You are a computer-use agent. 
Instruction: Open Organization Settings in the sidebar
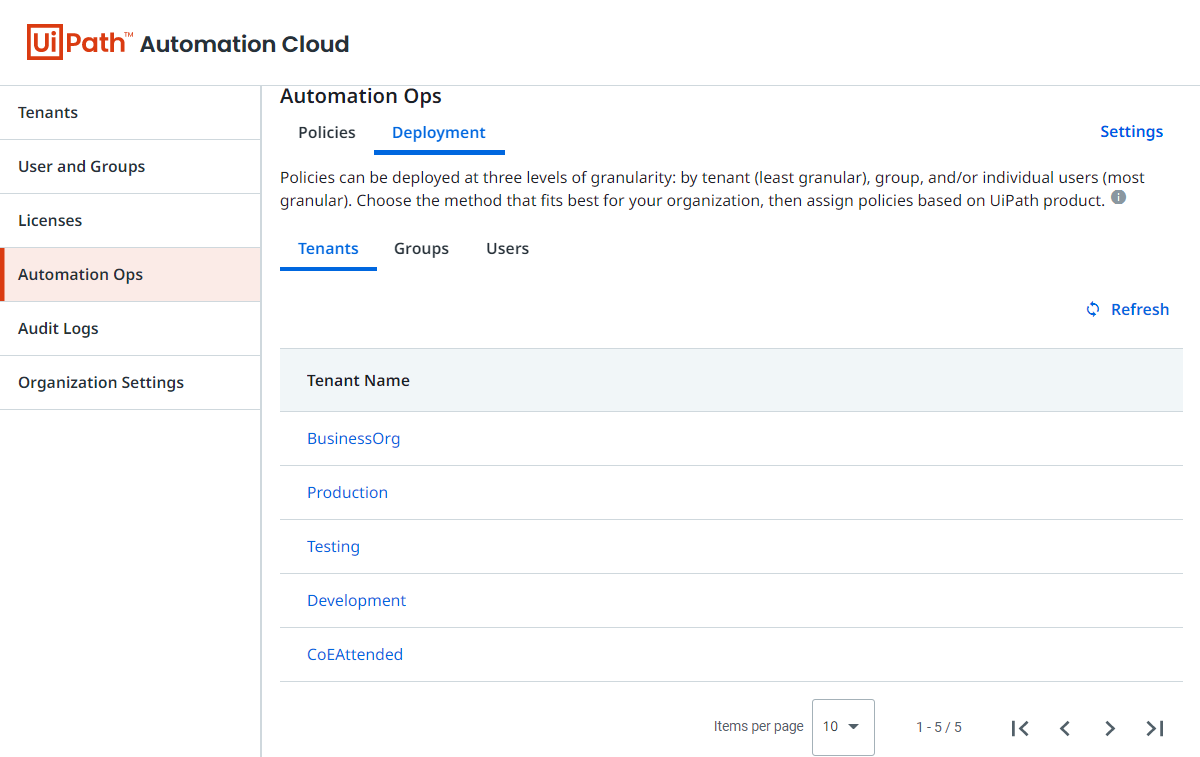(130, 383)
